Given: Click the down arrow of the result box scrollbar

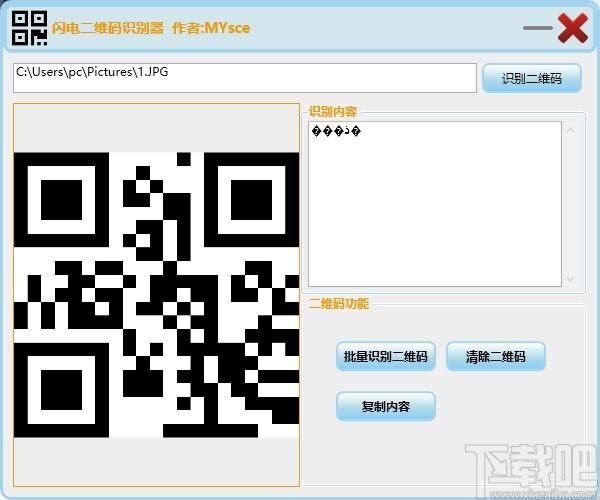Looking at the screenshot, I should pyautogui.click(x=571, y=278).
